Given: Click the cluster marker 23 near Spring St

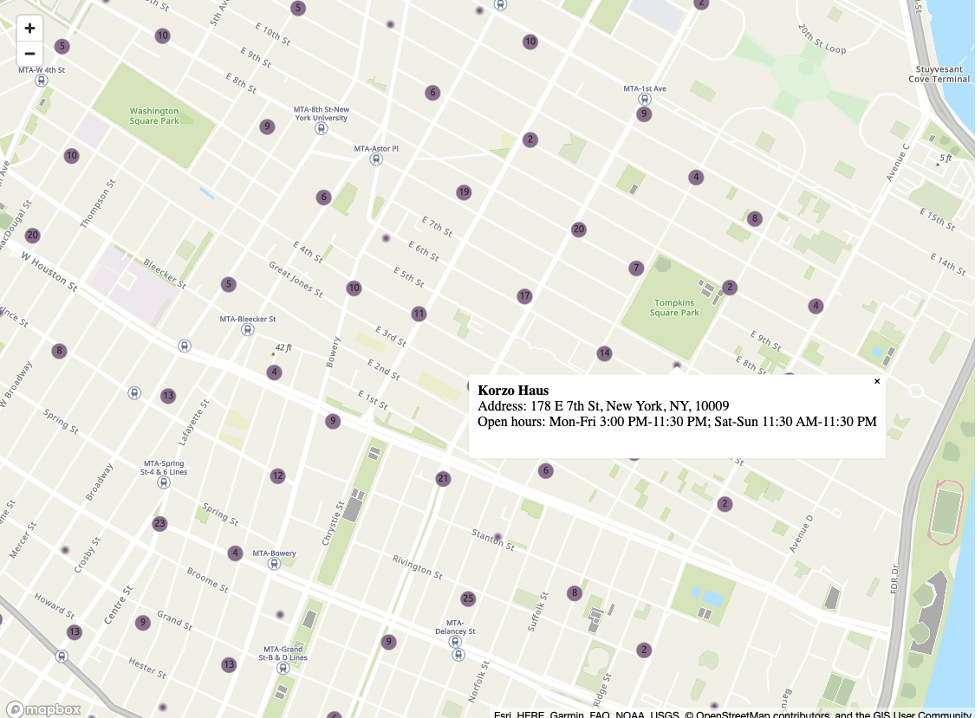Looking at the screenshot, I should (x=159, y=522).
